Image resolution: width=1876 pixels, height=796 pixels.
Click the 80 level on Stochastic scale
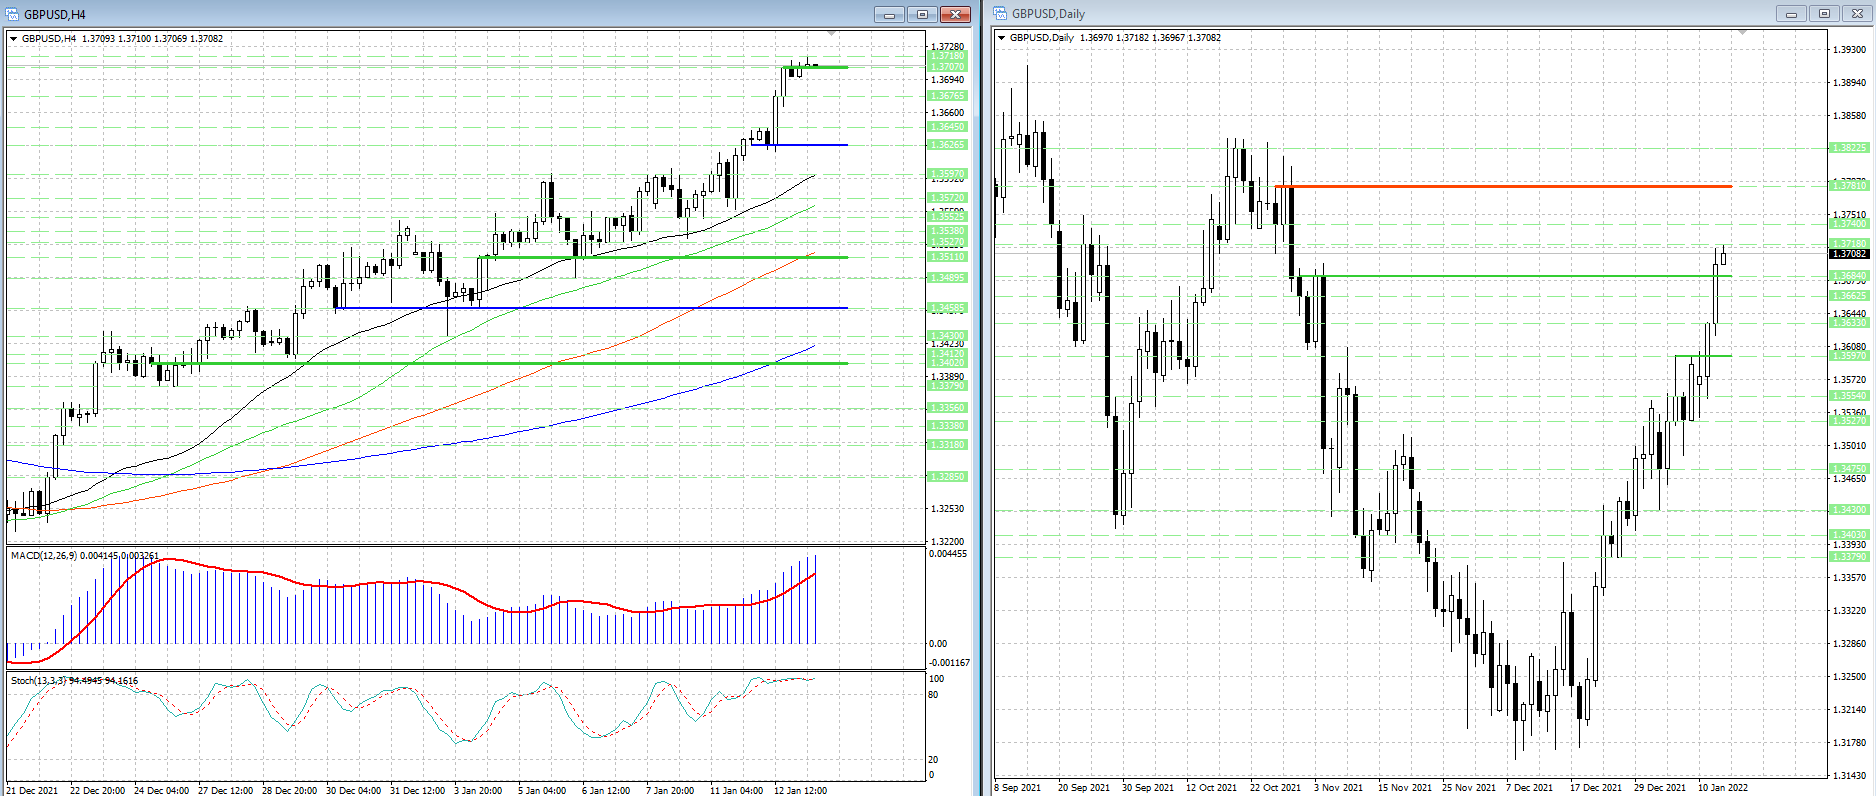934,694
